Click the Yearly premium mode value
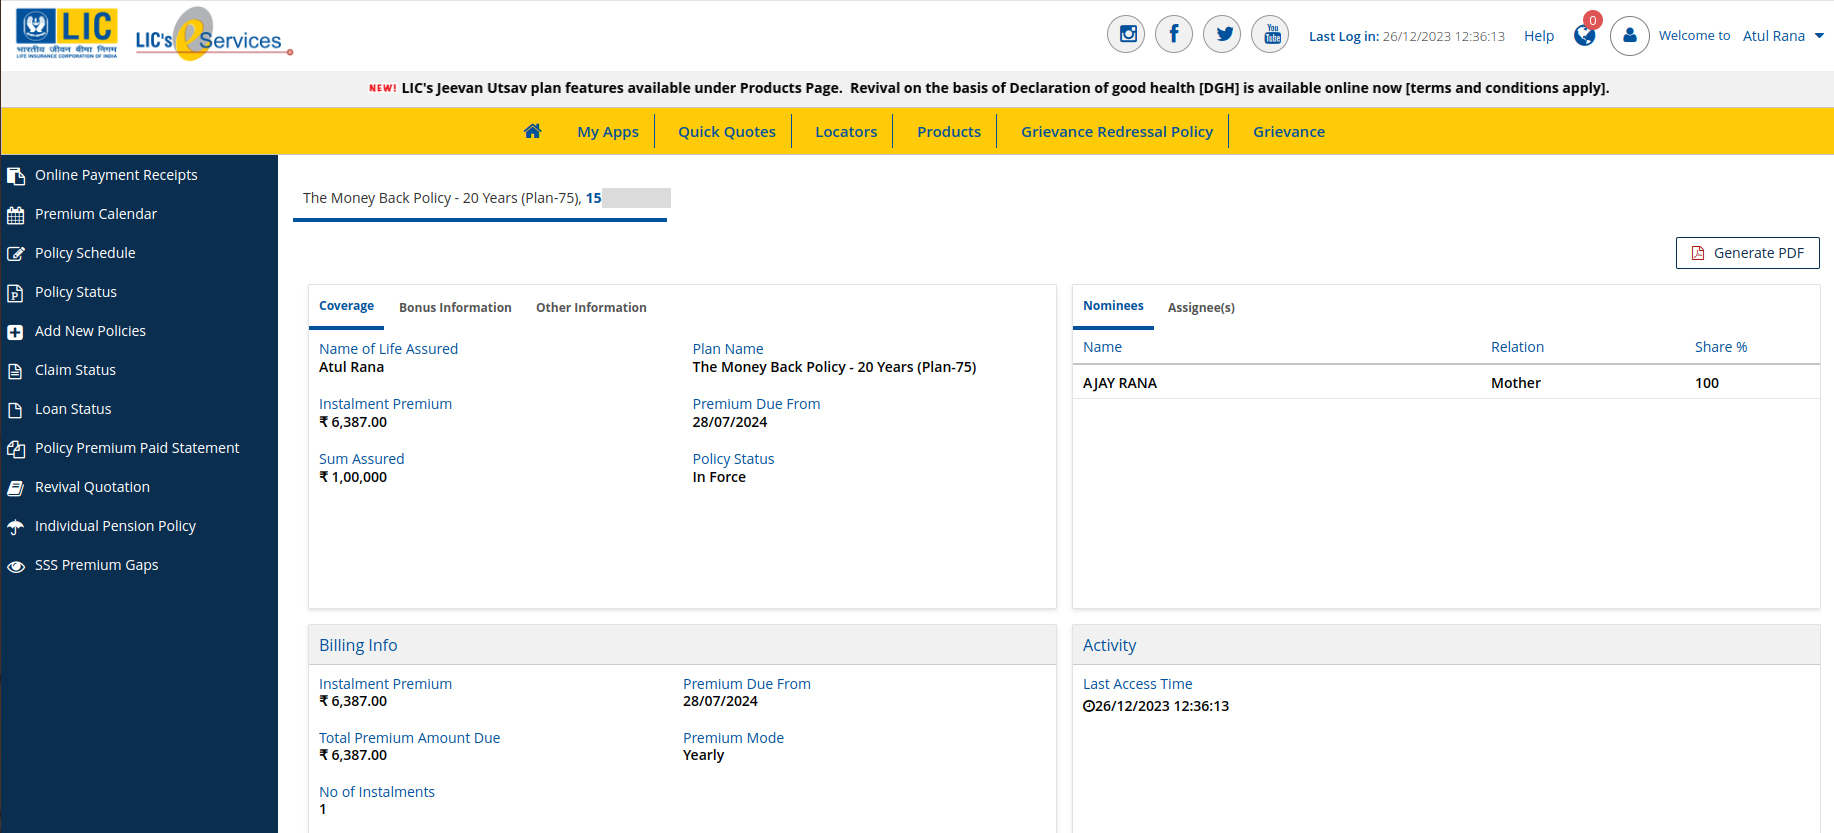The width and height of the screenshot is (1834, 833). pos(703,755)
